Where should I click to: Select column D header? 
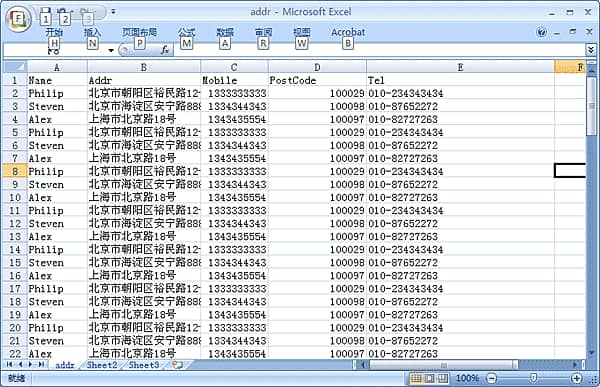[x=317, y=67]
